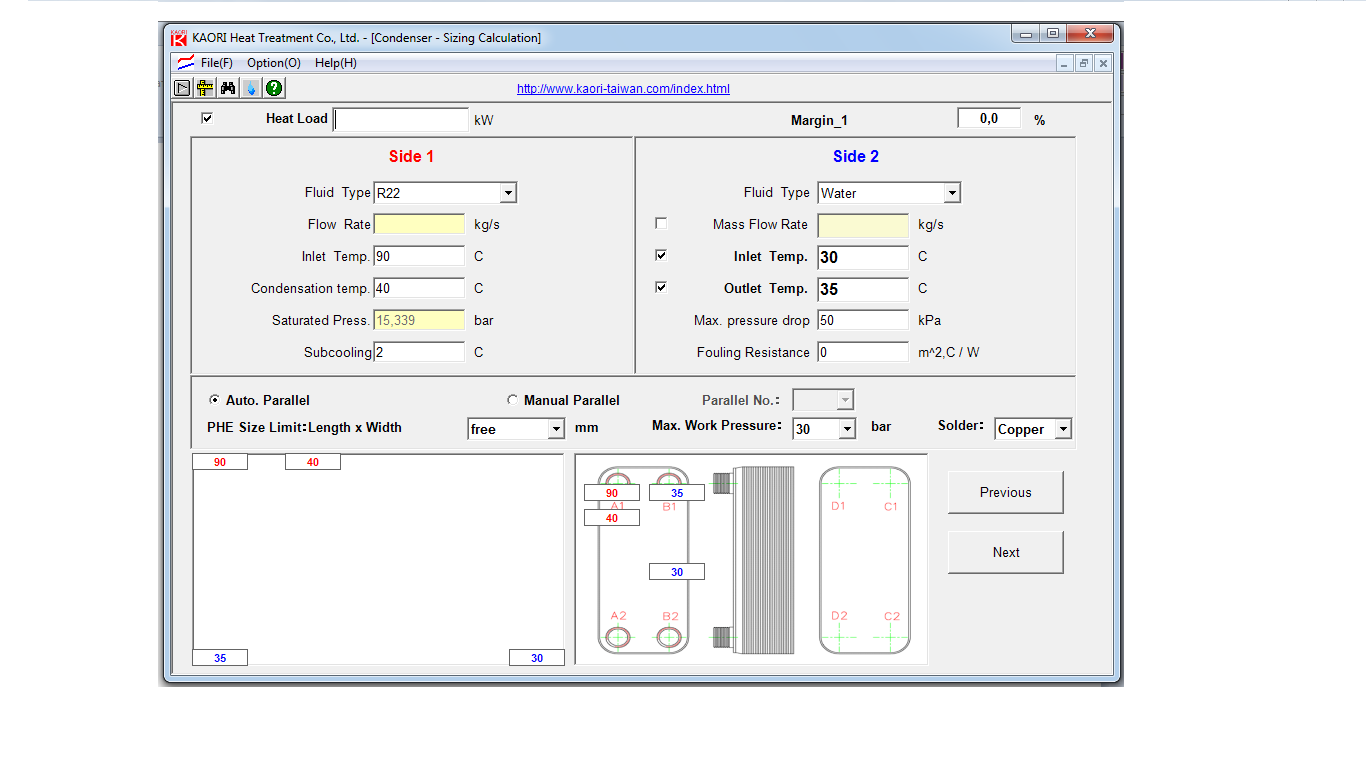Click the first toolbar icon with the arrow box
The width and height of the screenshot is (1366, 768).
tap(182, 88)
